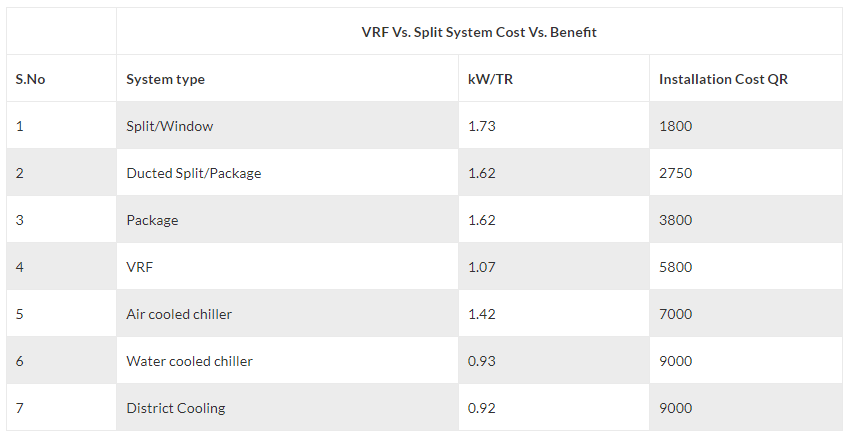The width and height of the screenshot is (850, 440).
Task: Select the 'System type' column header
Action: point(165,79)
